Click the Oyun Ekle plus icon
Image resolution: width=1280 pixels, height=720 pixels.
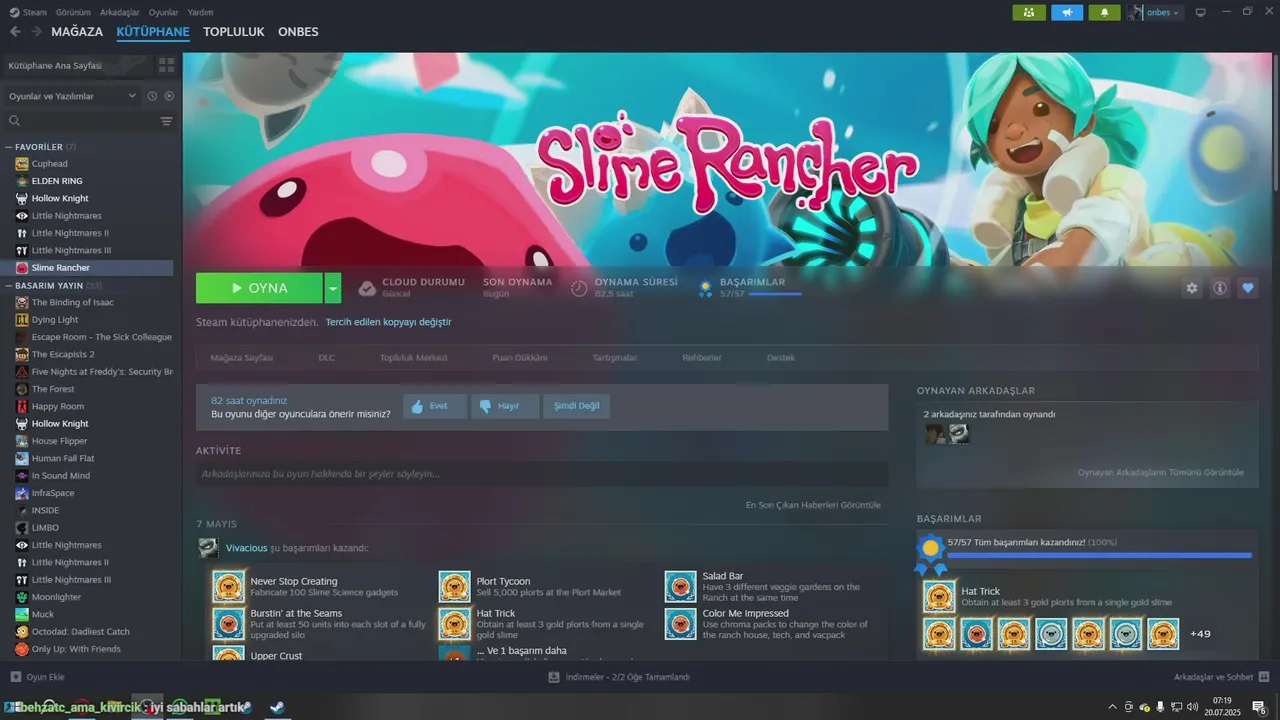pyautogui.click(x=15, y=677)
